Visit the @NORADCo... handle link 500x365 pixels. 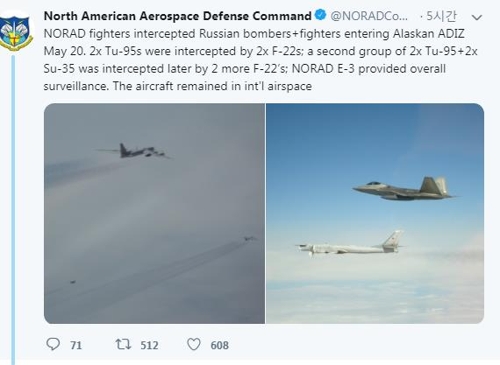[x=369, y=16]
